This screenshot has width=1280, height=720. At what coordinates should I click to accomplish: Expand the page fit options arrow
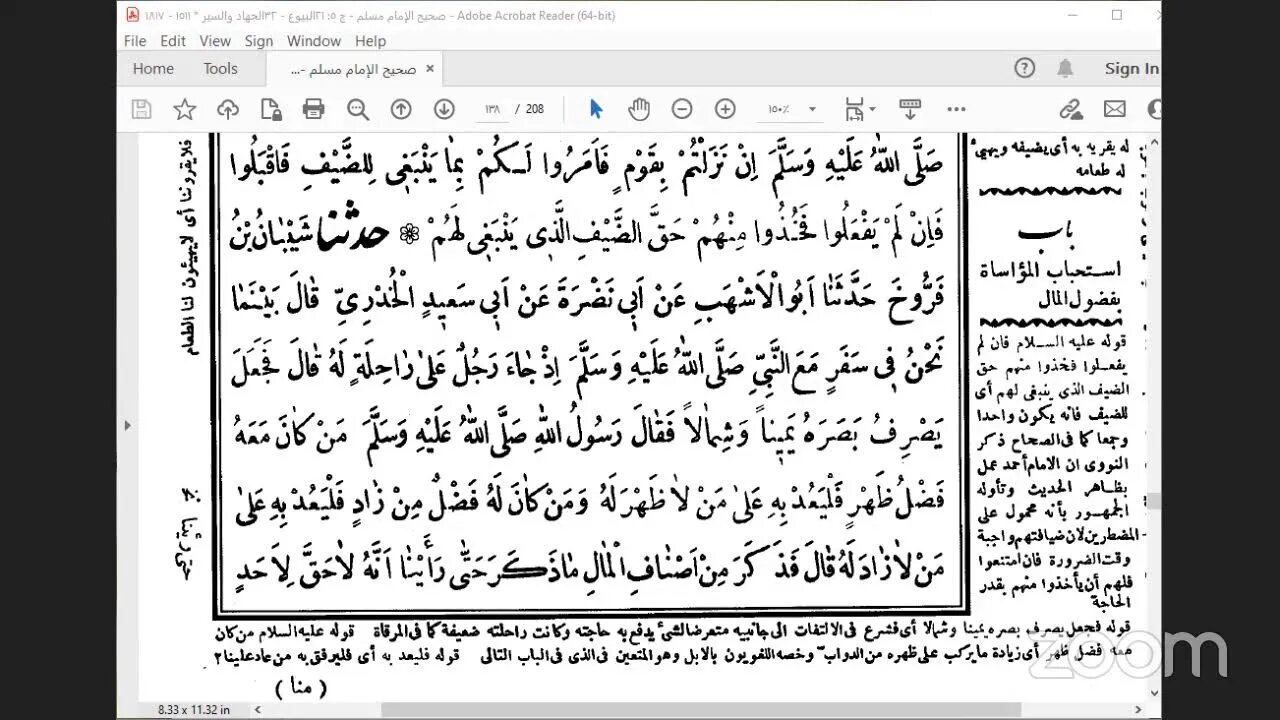872,109
